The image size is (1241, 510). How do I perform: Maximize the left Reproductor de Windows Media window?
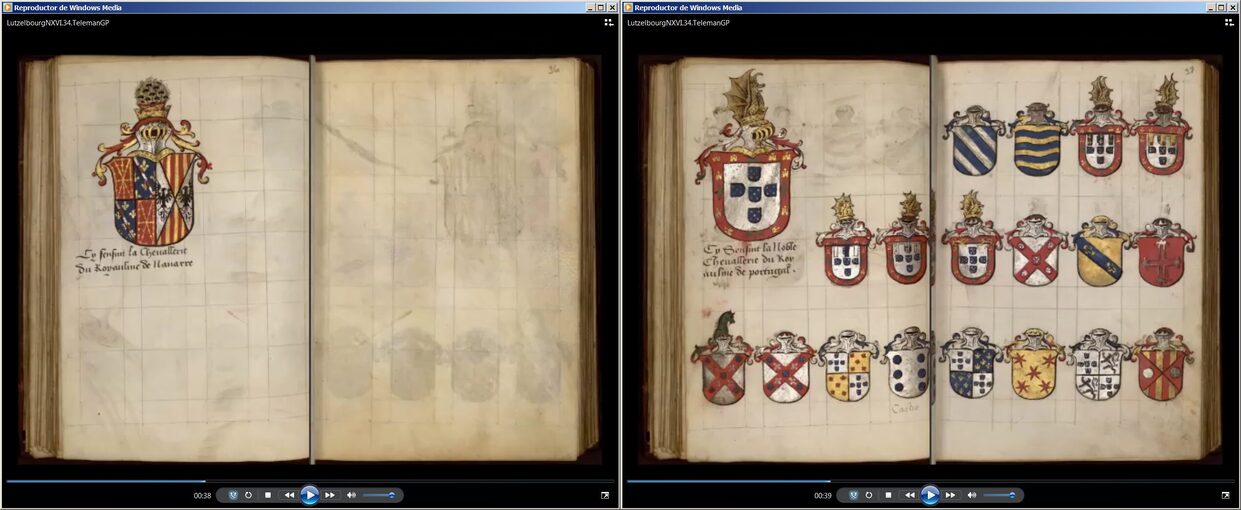coord(601,7)
